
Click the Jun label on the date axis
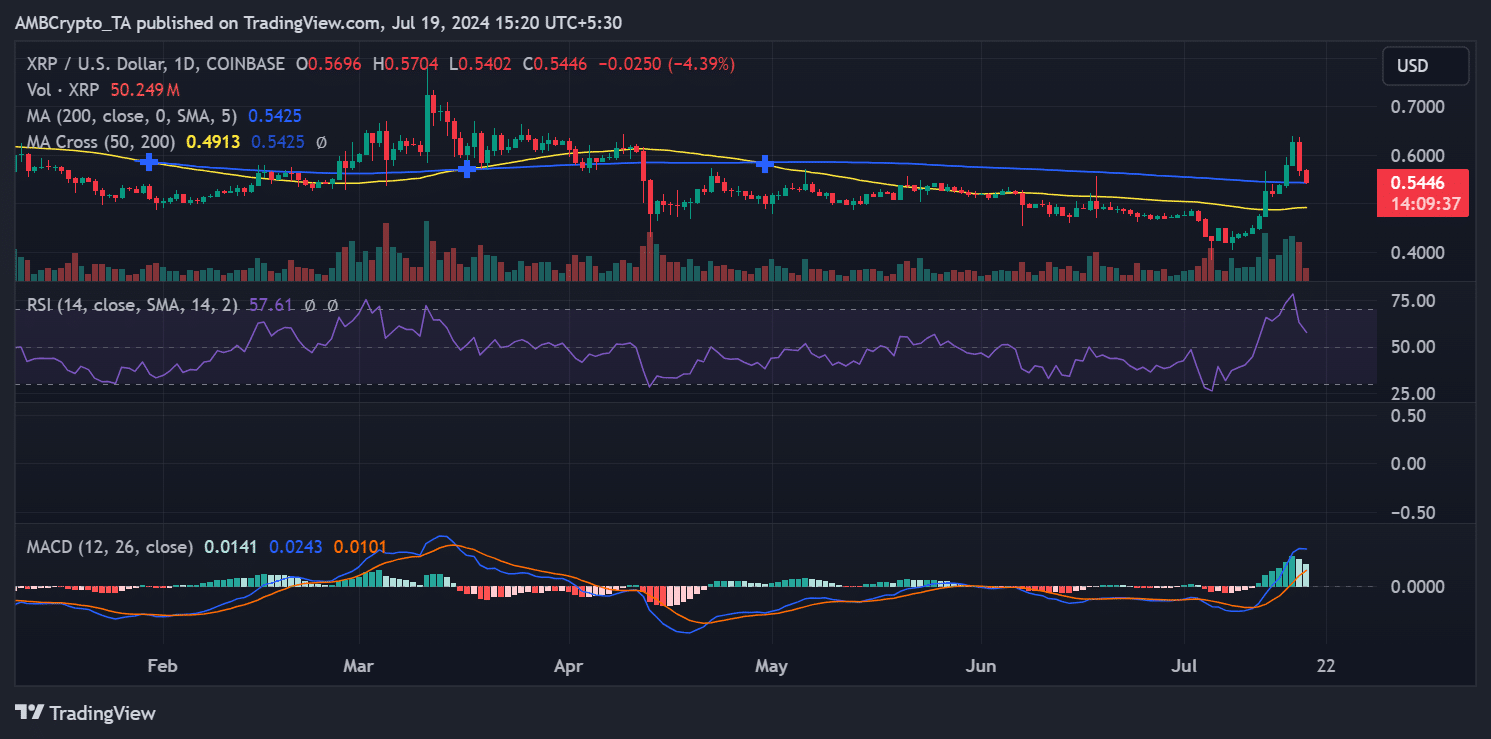coord(980,665)
